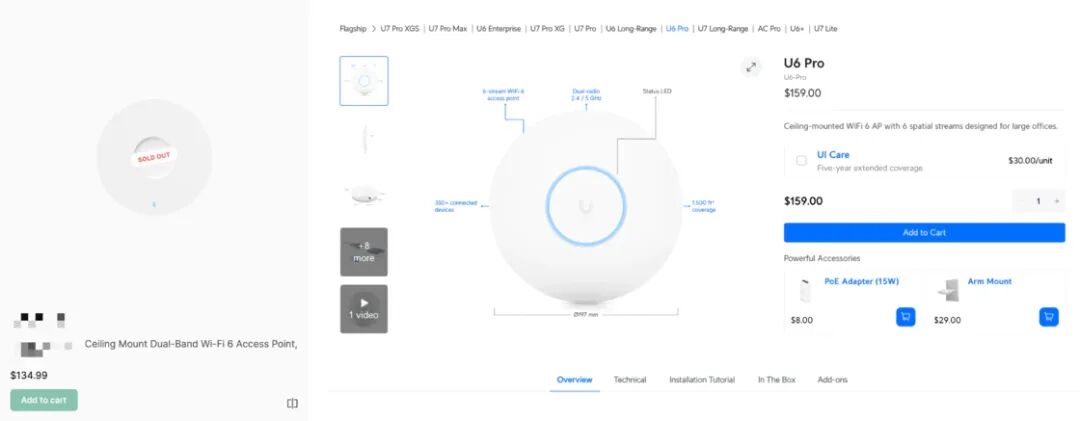This screenshot has width=1080, height=421.
Task: Click the Dual-radio 2.4 / 5 GHz label
Action: click(x=586, y=94)
